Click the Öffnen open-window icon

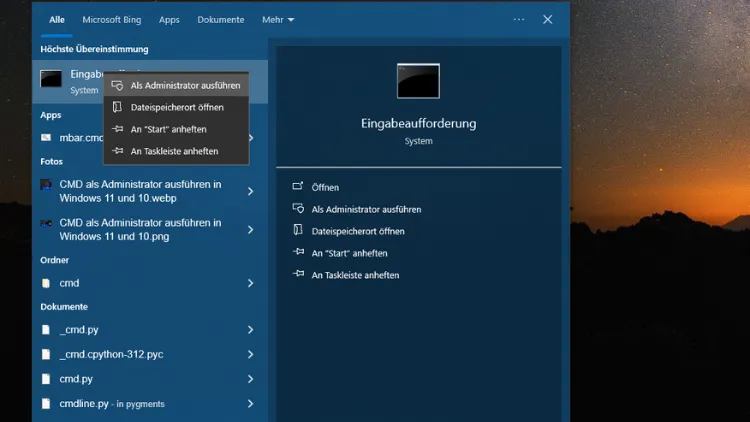pos(298,186)
